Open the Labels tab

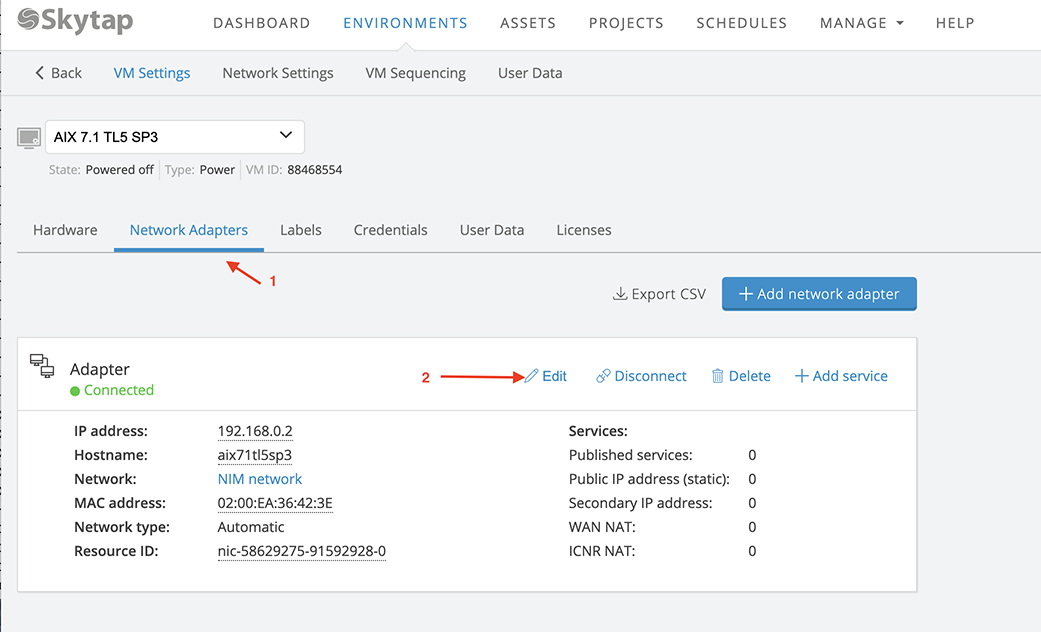[301, 230]
